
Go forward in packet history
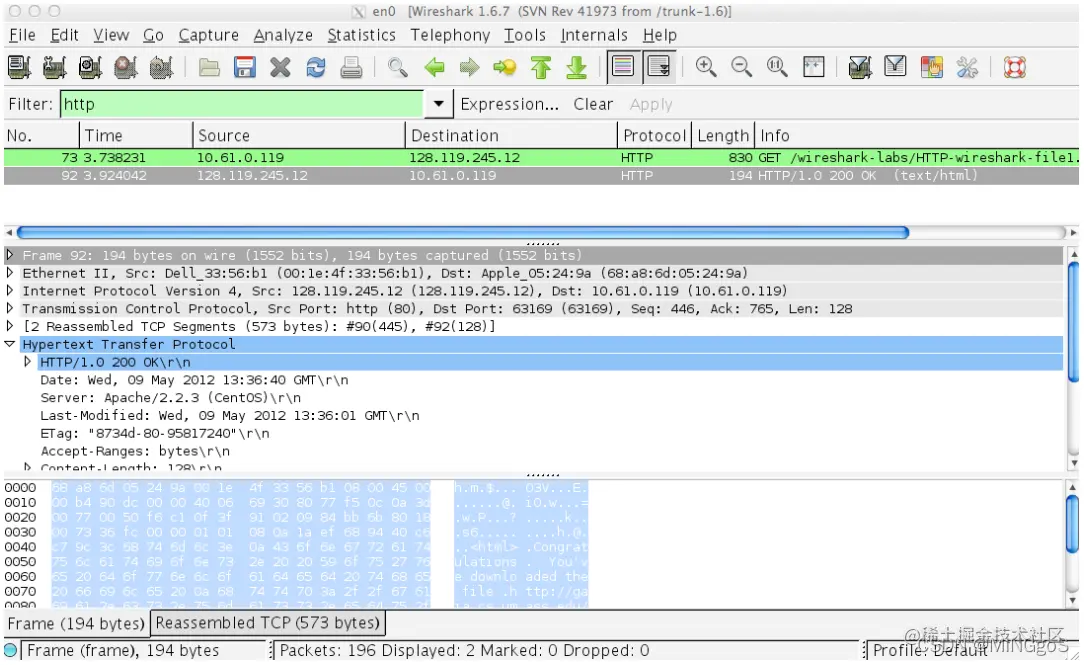coord(469,67)
